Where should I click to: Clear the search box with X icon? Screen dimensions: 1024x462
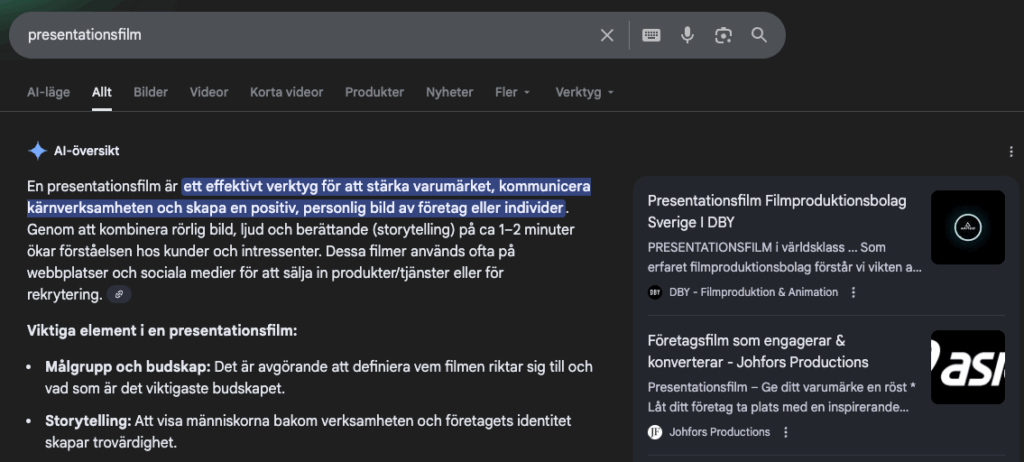click(607, 35)
